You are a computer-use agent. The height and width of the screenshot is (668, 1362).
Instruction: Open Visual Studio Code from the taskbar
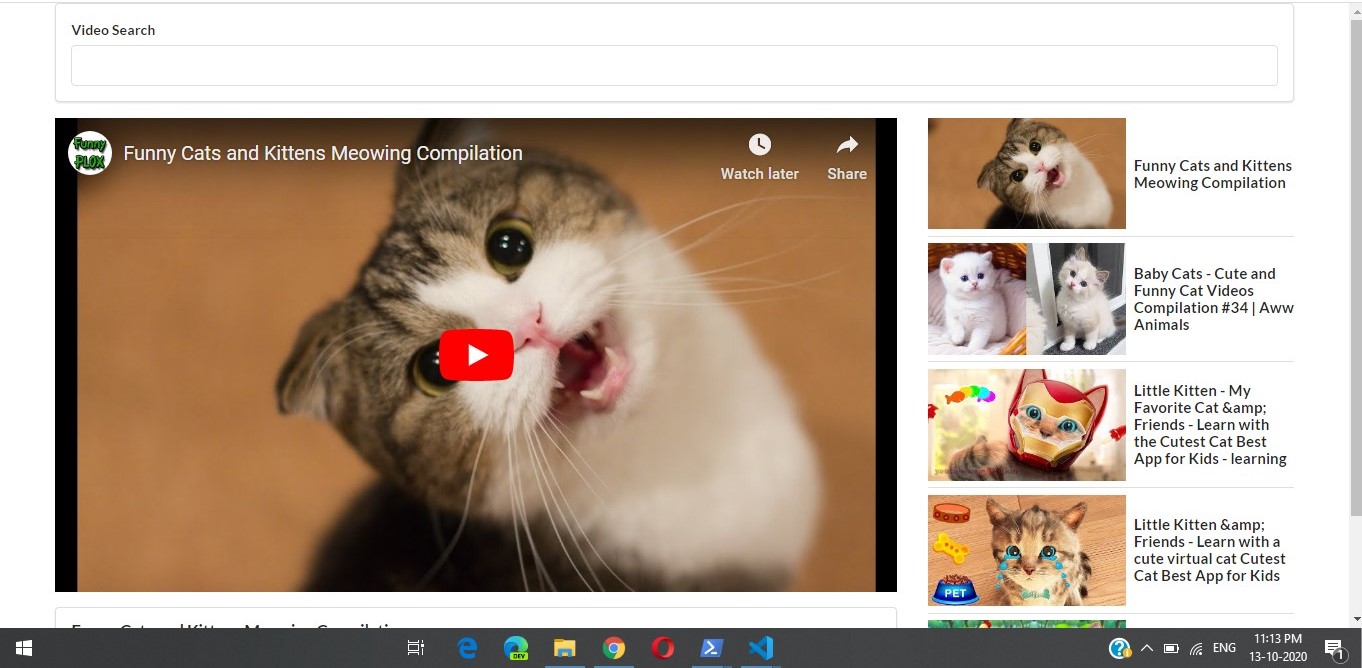761,648
